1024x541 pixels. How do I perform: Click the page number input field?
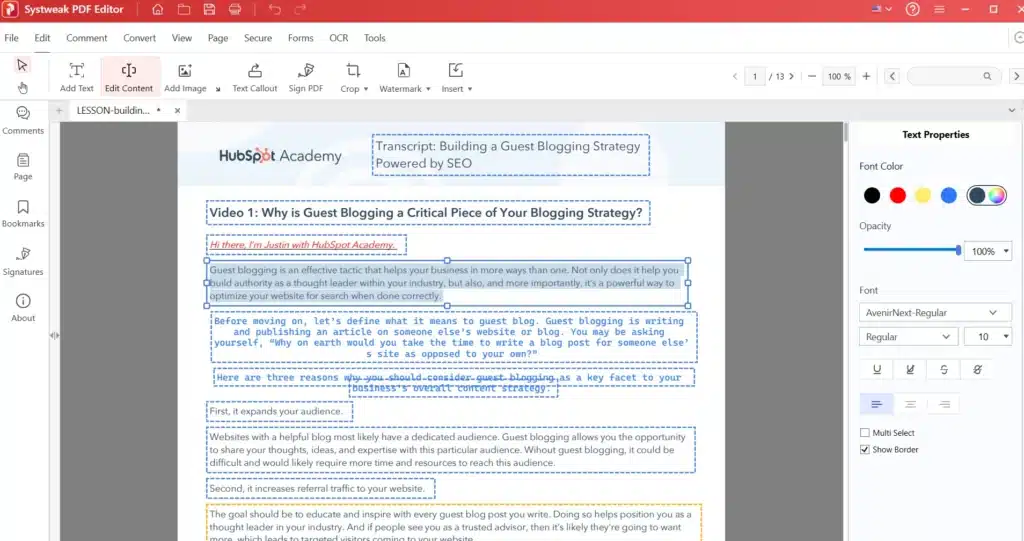(755, 76)
